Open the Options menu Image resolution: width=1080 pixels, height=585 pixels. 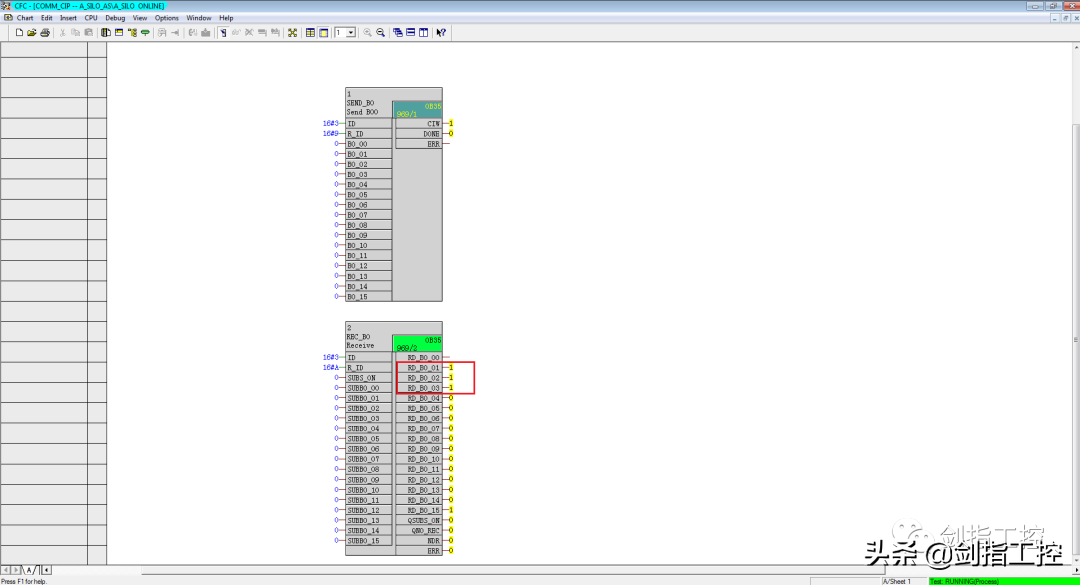click(167, 18)
